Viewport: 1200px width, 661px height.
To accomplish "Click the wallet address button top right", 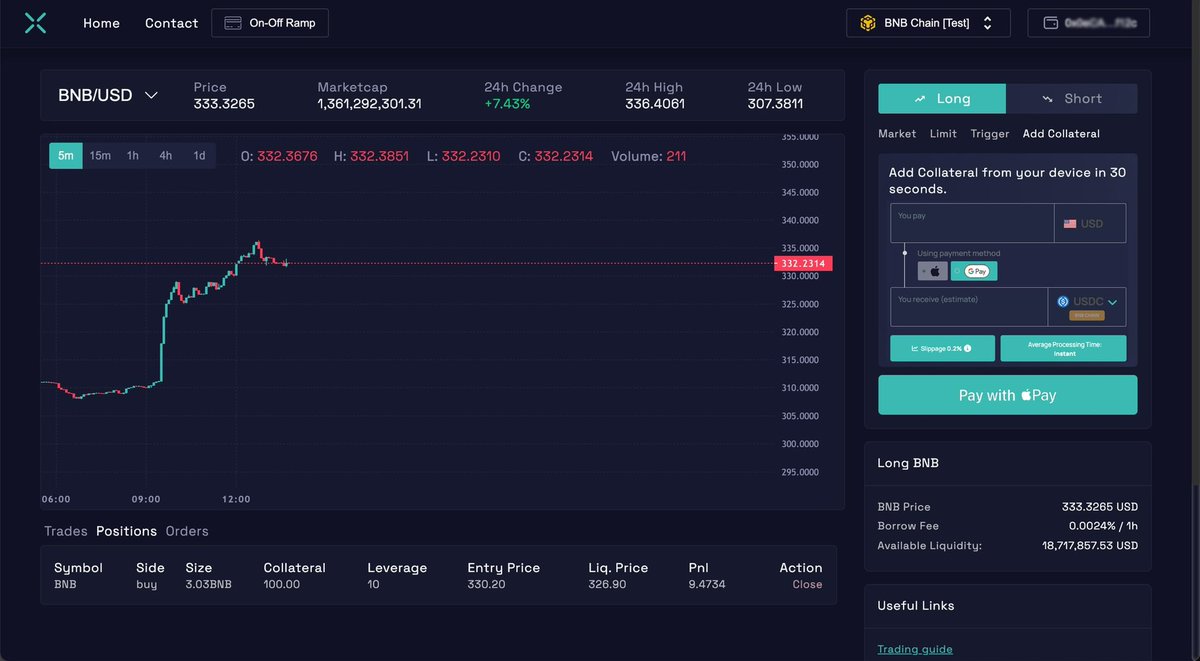I will coord(1088,22).
